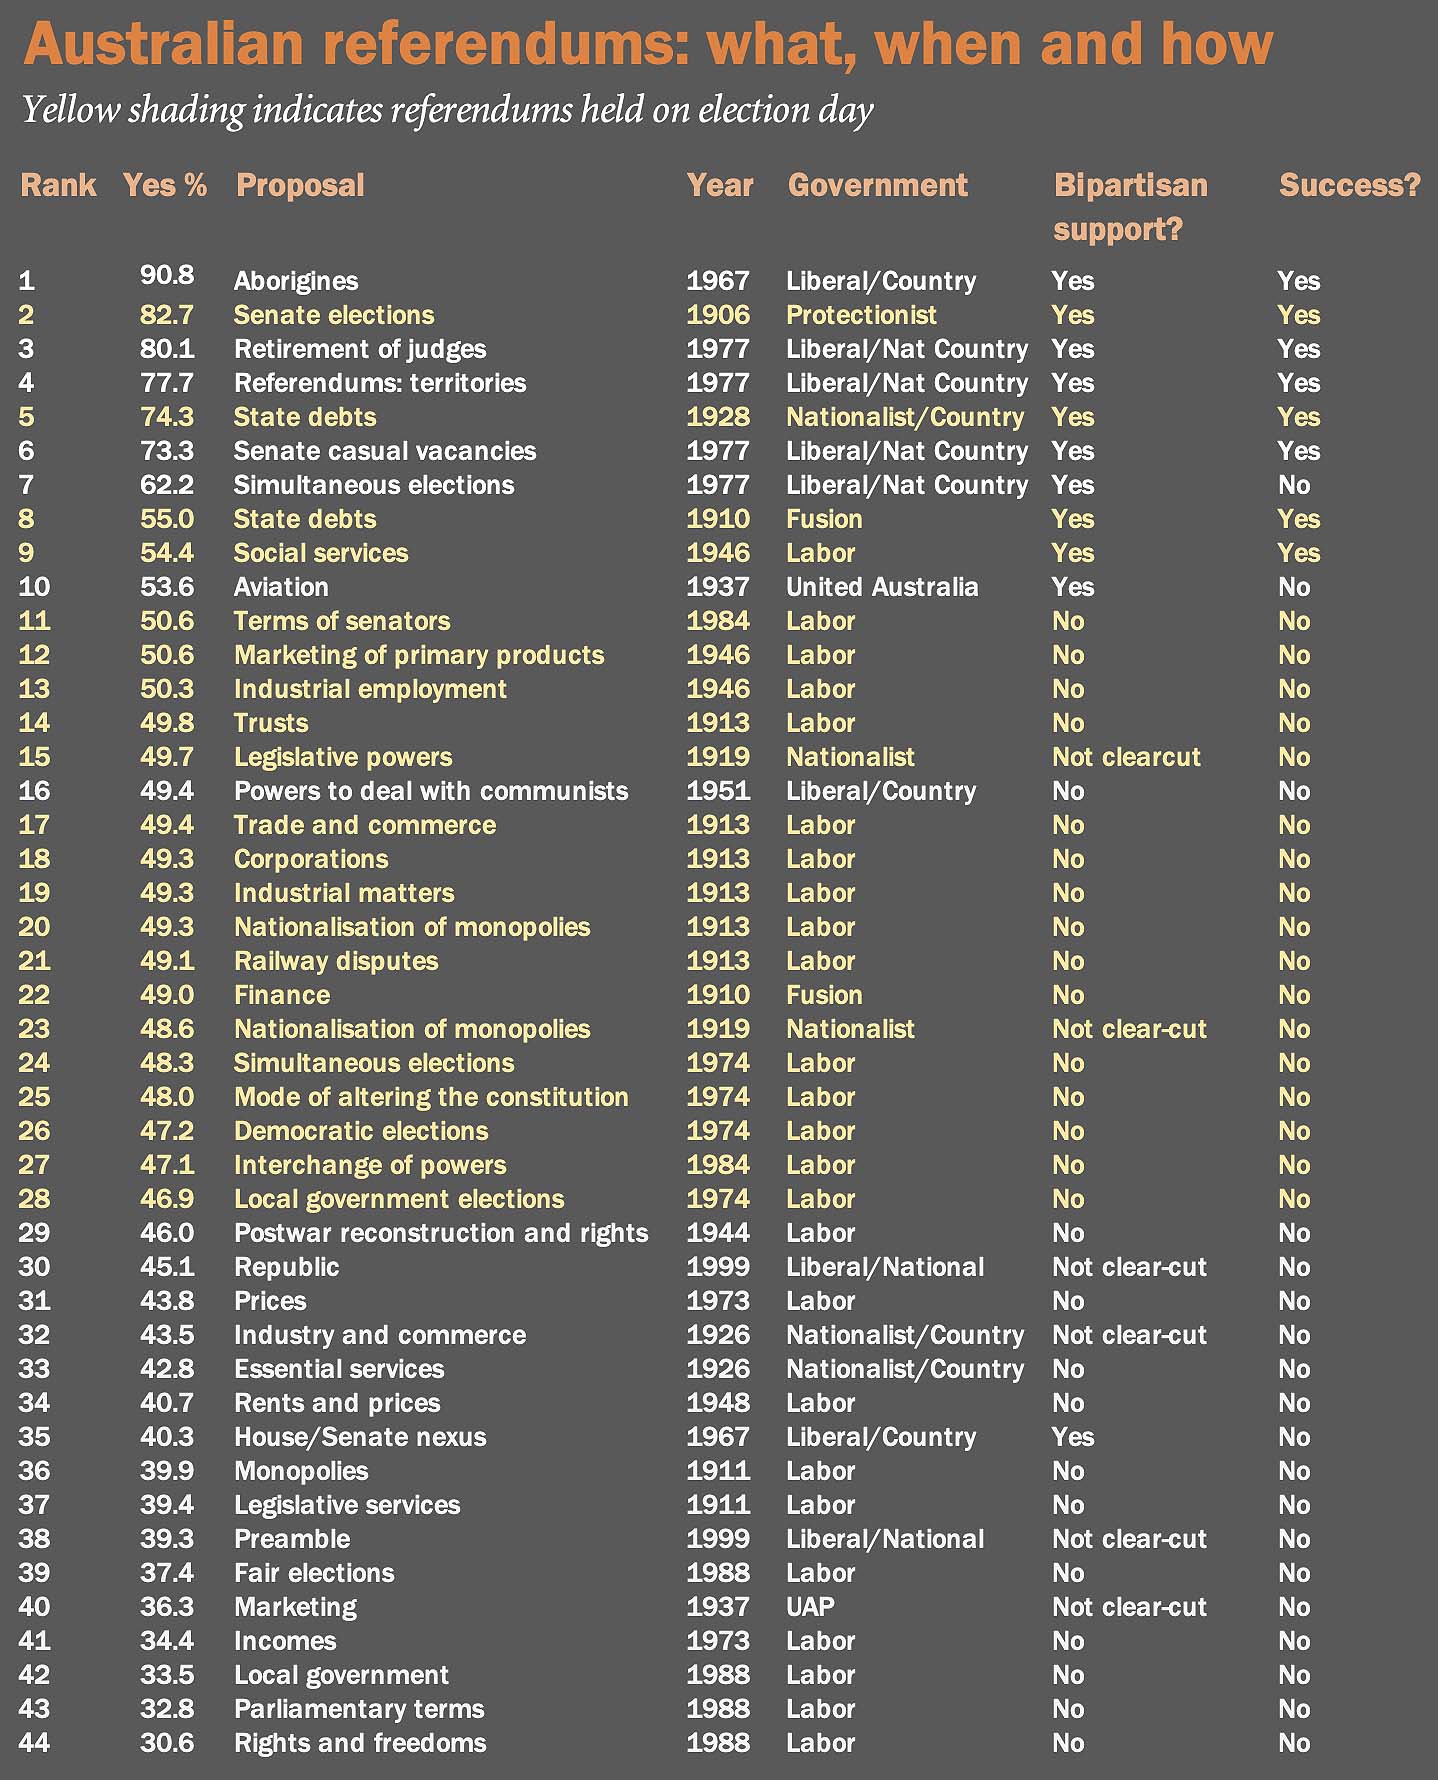Click the 'Bipartisan support?' column header
The height and width of the screenshot is (1780, 1438).
(x=1131, y=207)
